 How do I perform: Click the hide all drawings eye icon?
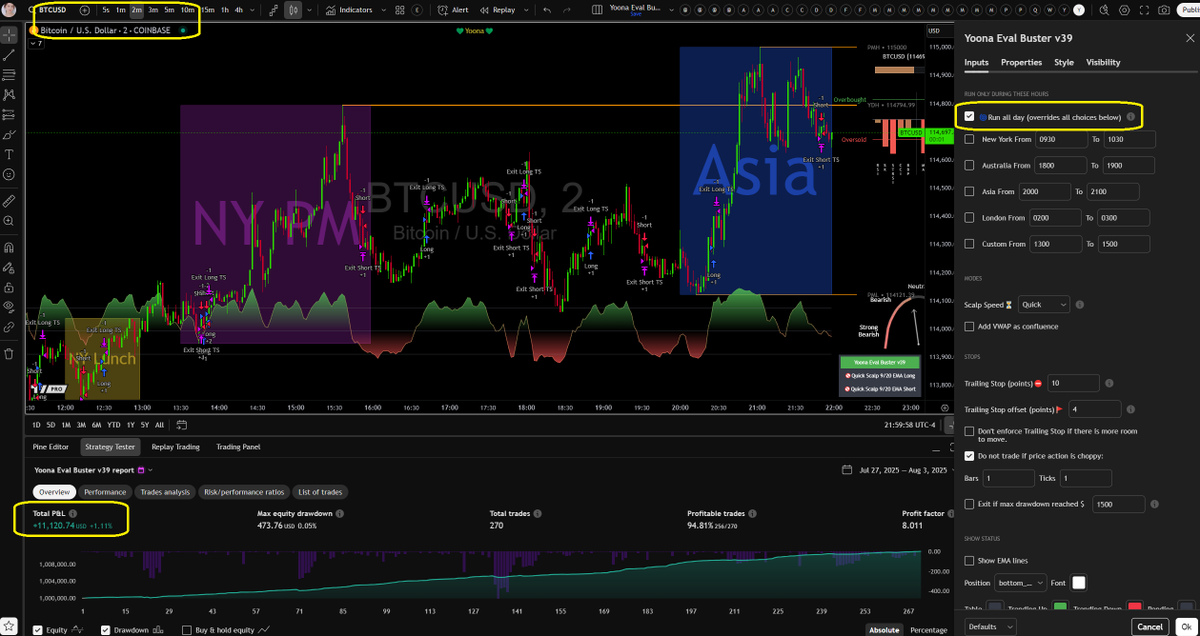pos(9,306)
